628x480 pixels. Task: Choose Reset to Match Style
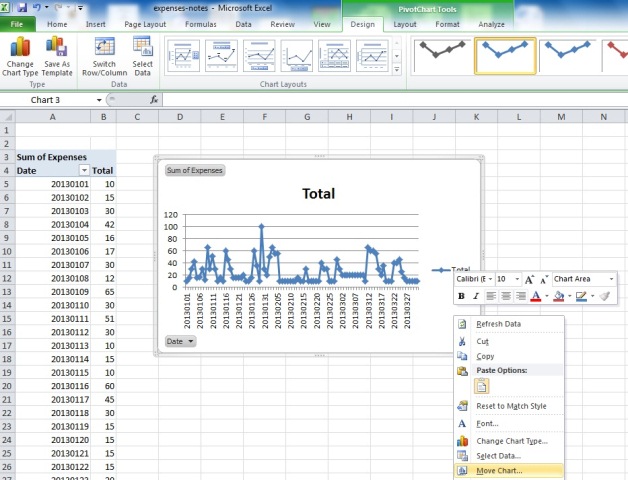[x=509, y=406]
